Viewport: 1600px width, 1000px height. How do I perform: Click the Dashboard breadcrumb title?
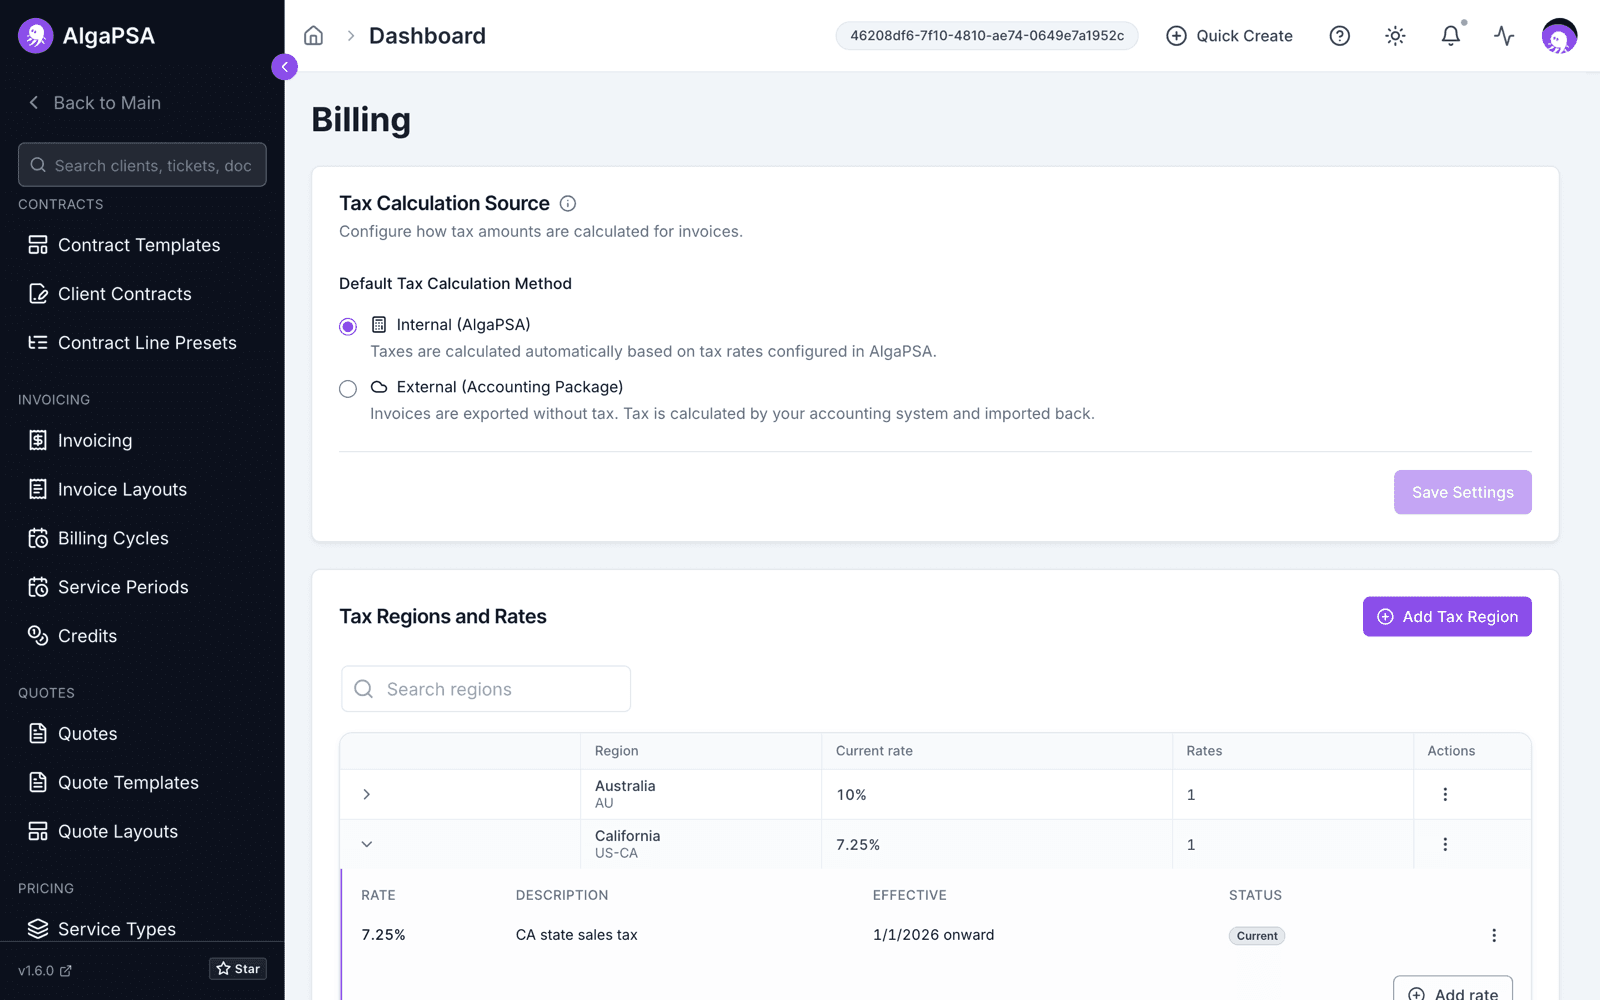[x=427, y=36]
